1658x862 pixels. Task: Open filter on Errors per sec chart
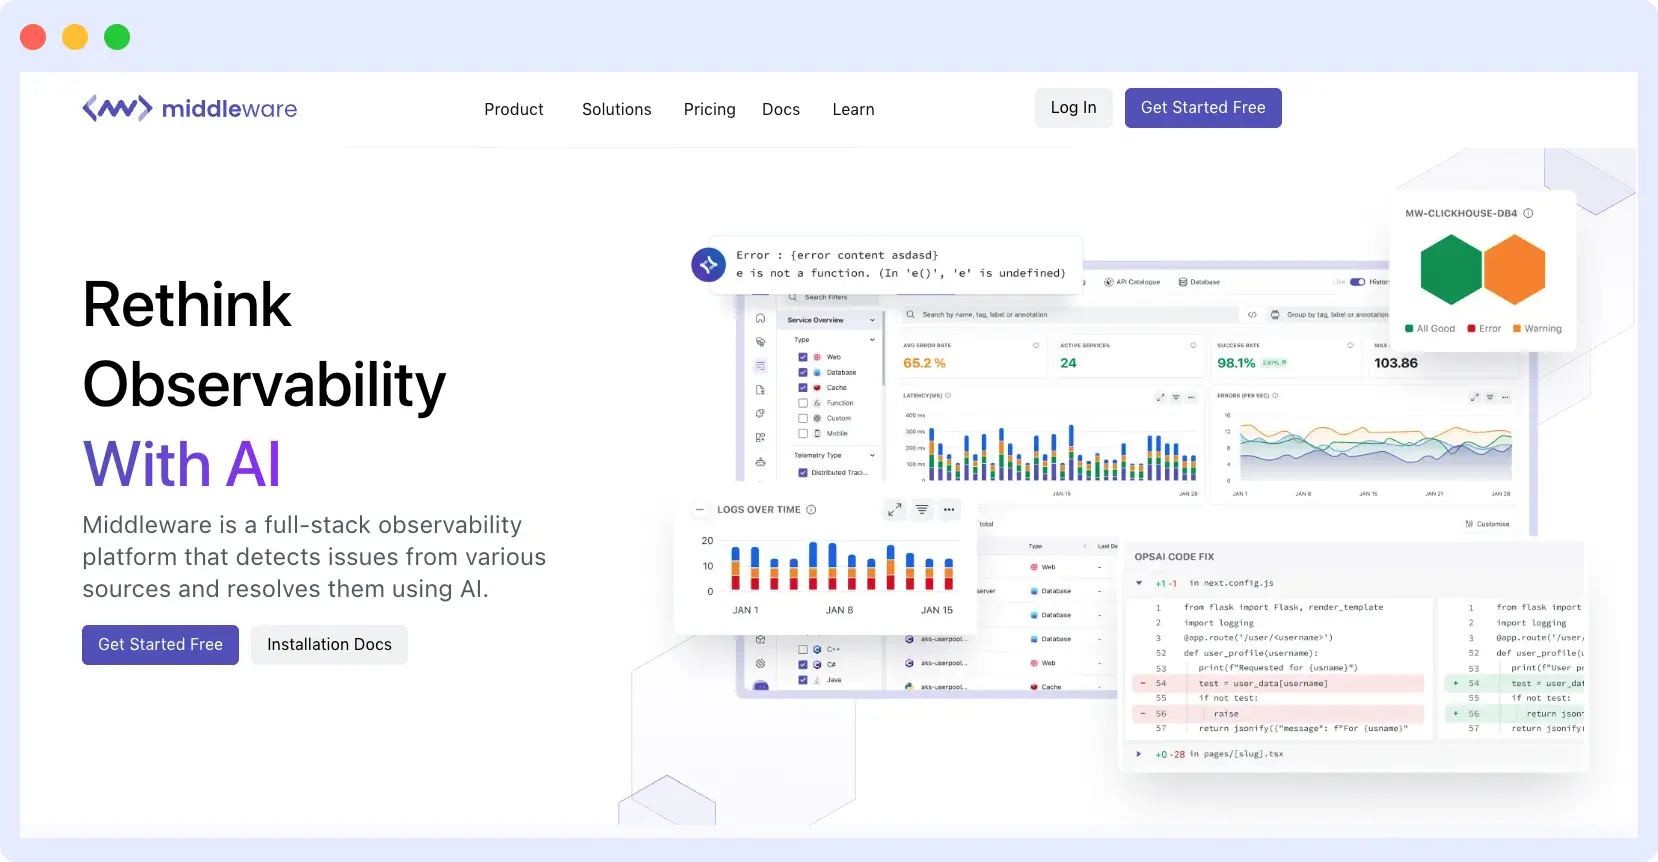pos(1490,397)
